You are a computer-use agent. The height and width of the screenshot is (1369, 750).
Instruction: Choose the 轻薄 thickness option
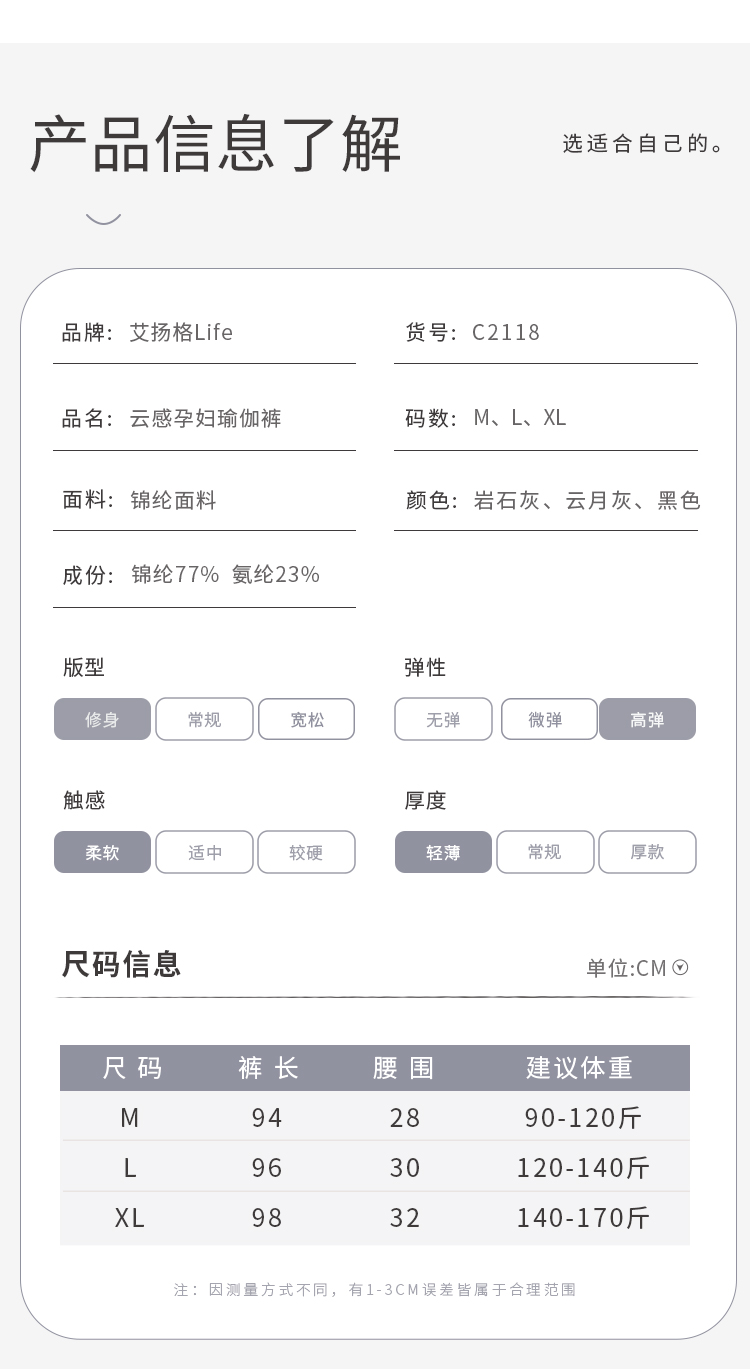tap(443, 852)
